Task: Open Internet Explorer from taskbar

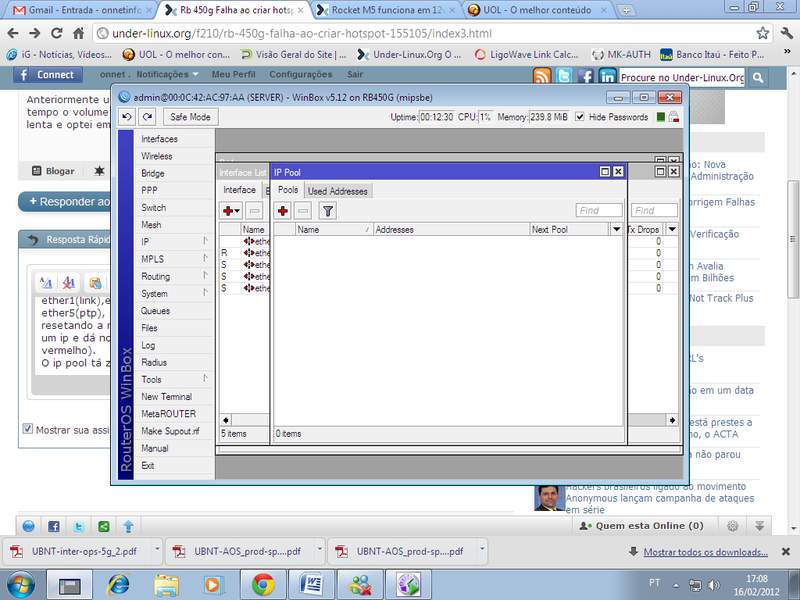Action: pos(118,585)
